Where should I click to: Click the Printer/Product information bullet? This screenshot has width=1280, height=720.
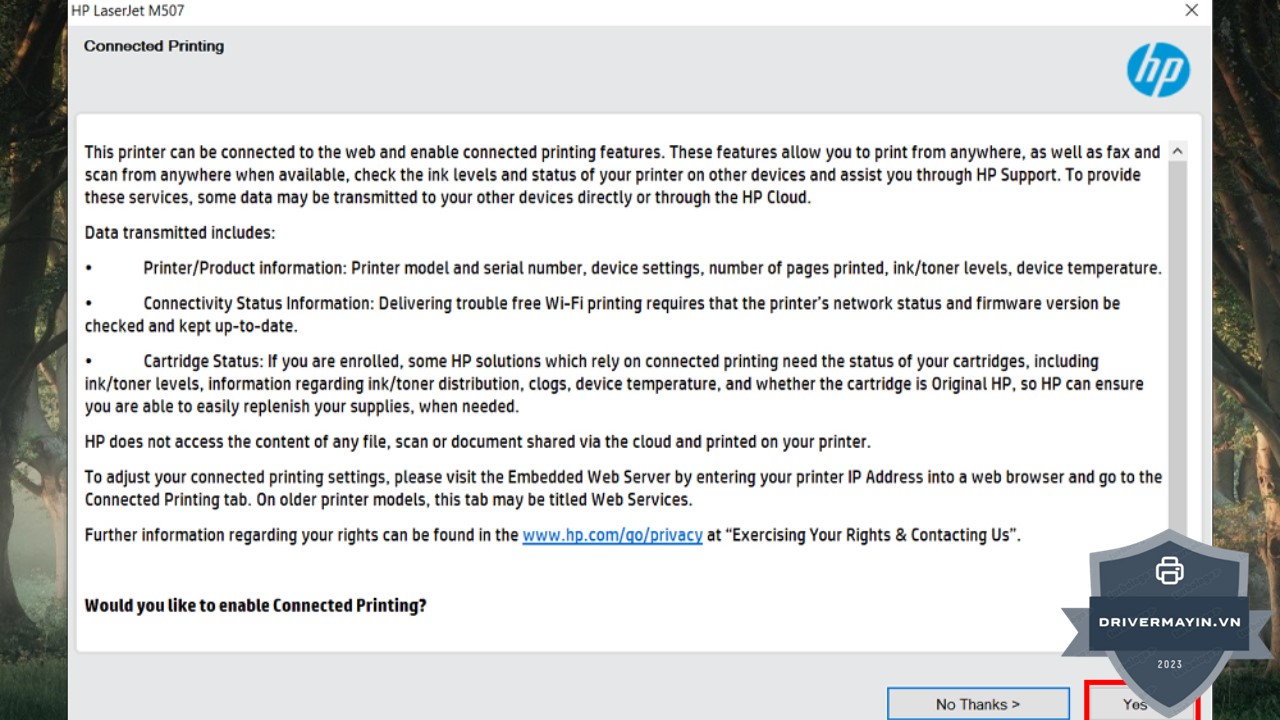click(x=652, y=268)
